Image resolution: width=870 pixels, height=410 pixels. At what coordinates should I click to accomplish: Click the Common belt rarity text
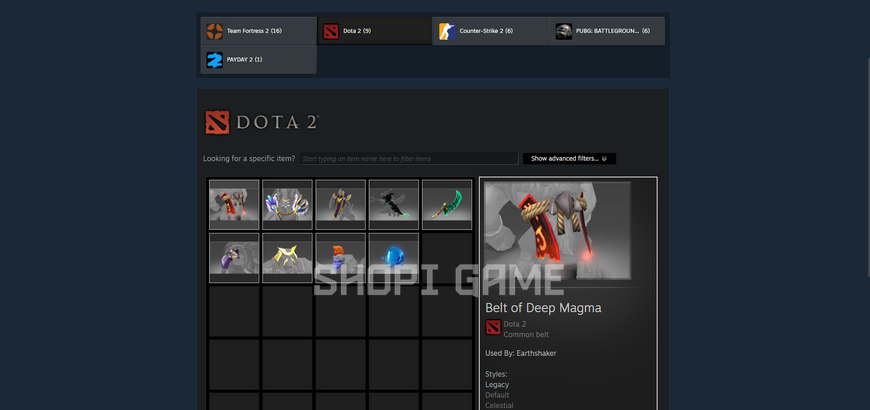pyautogui.click(x=526, y=335)
